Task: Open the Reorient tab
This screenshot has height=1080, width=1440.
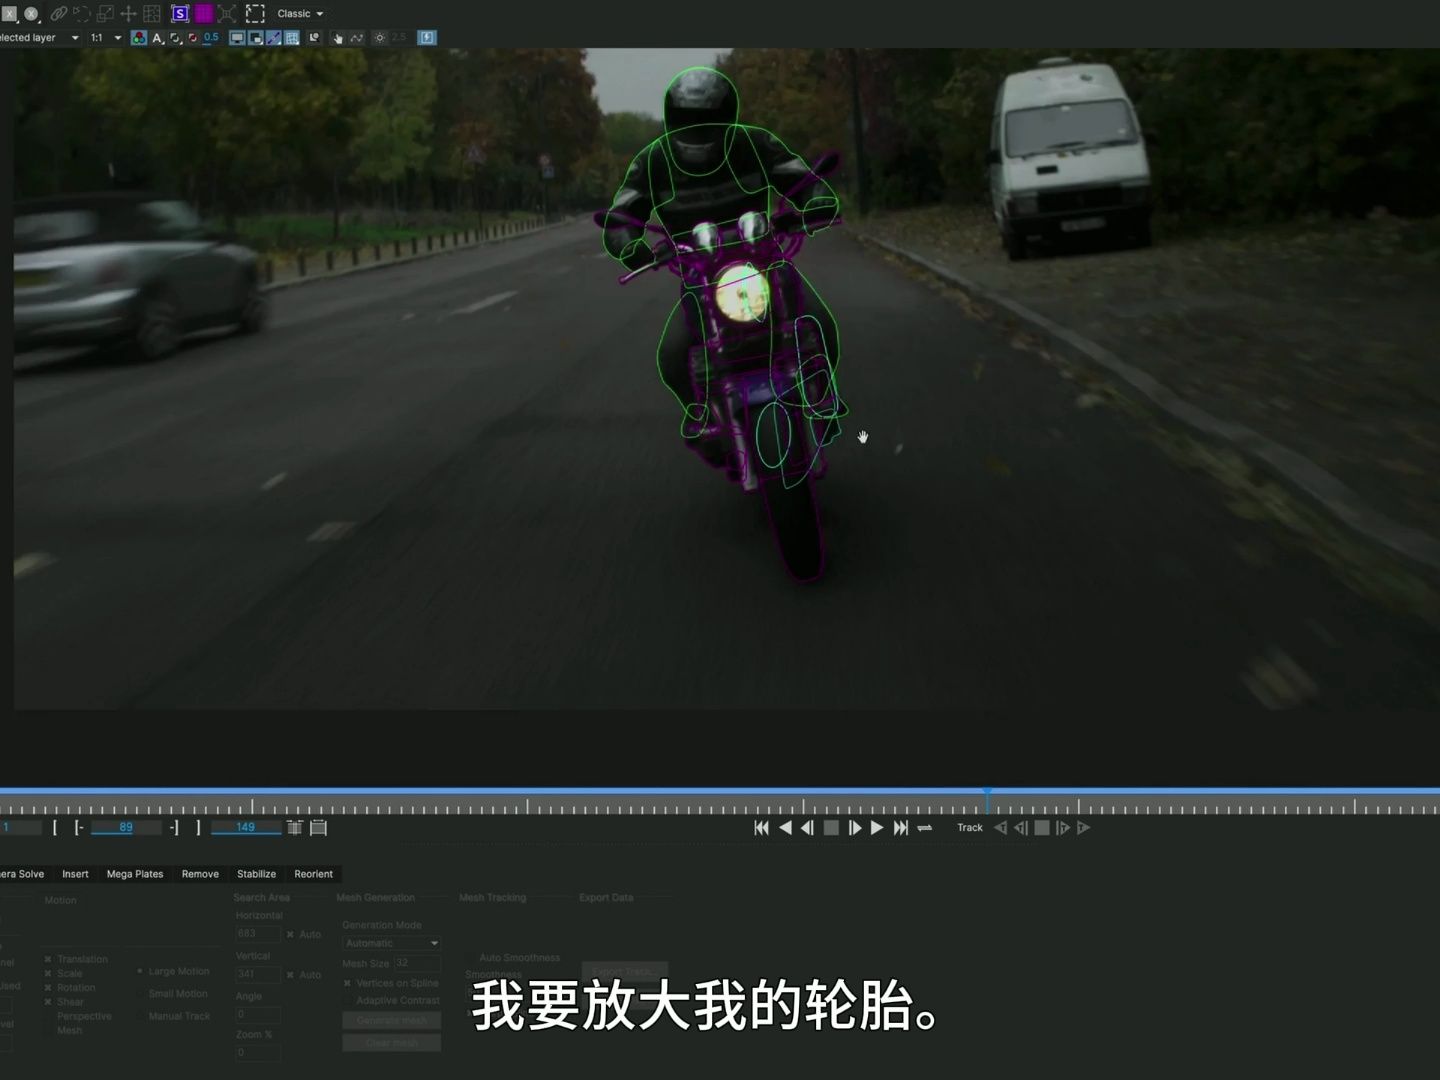Action: tap(313, 874)
